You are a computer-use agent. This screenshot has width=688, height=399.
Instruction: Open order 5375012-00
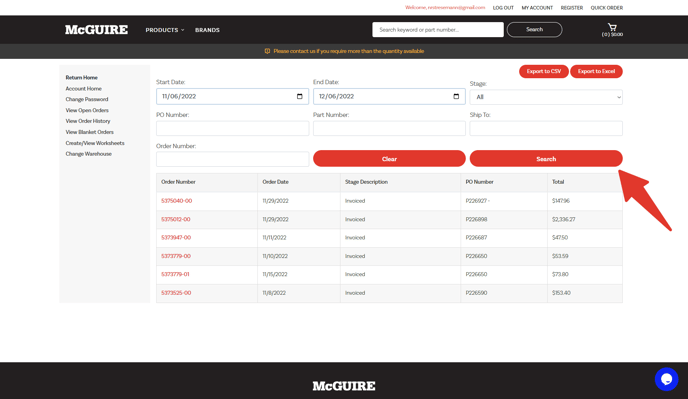tap(176, 219)
